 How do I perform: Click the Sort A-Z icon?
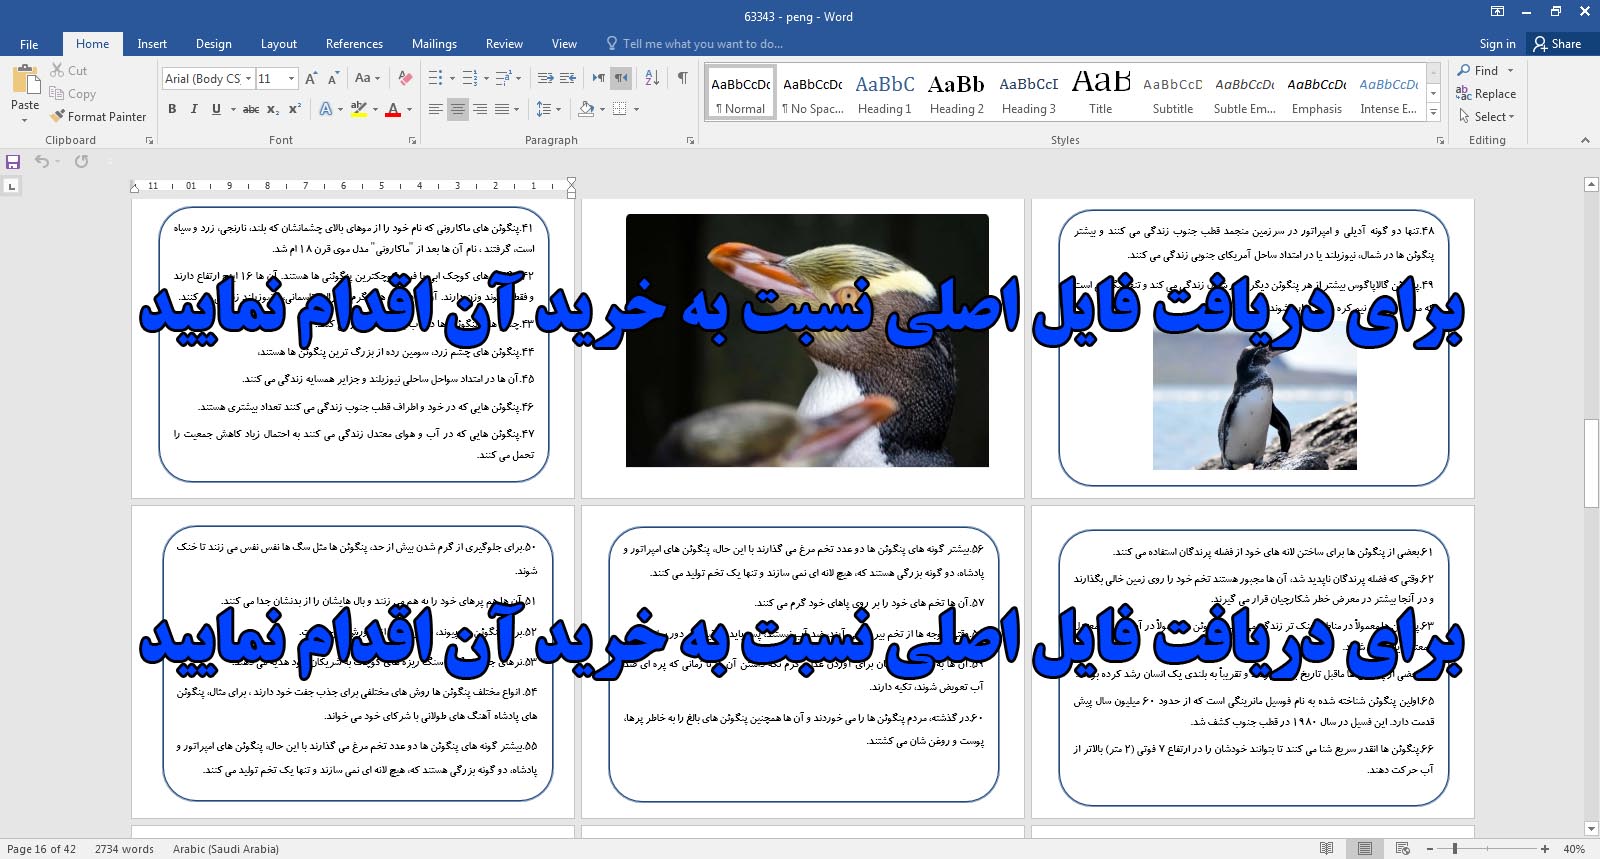click(652, 78)
